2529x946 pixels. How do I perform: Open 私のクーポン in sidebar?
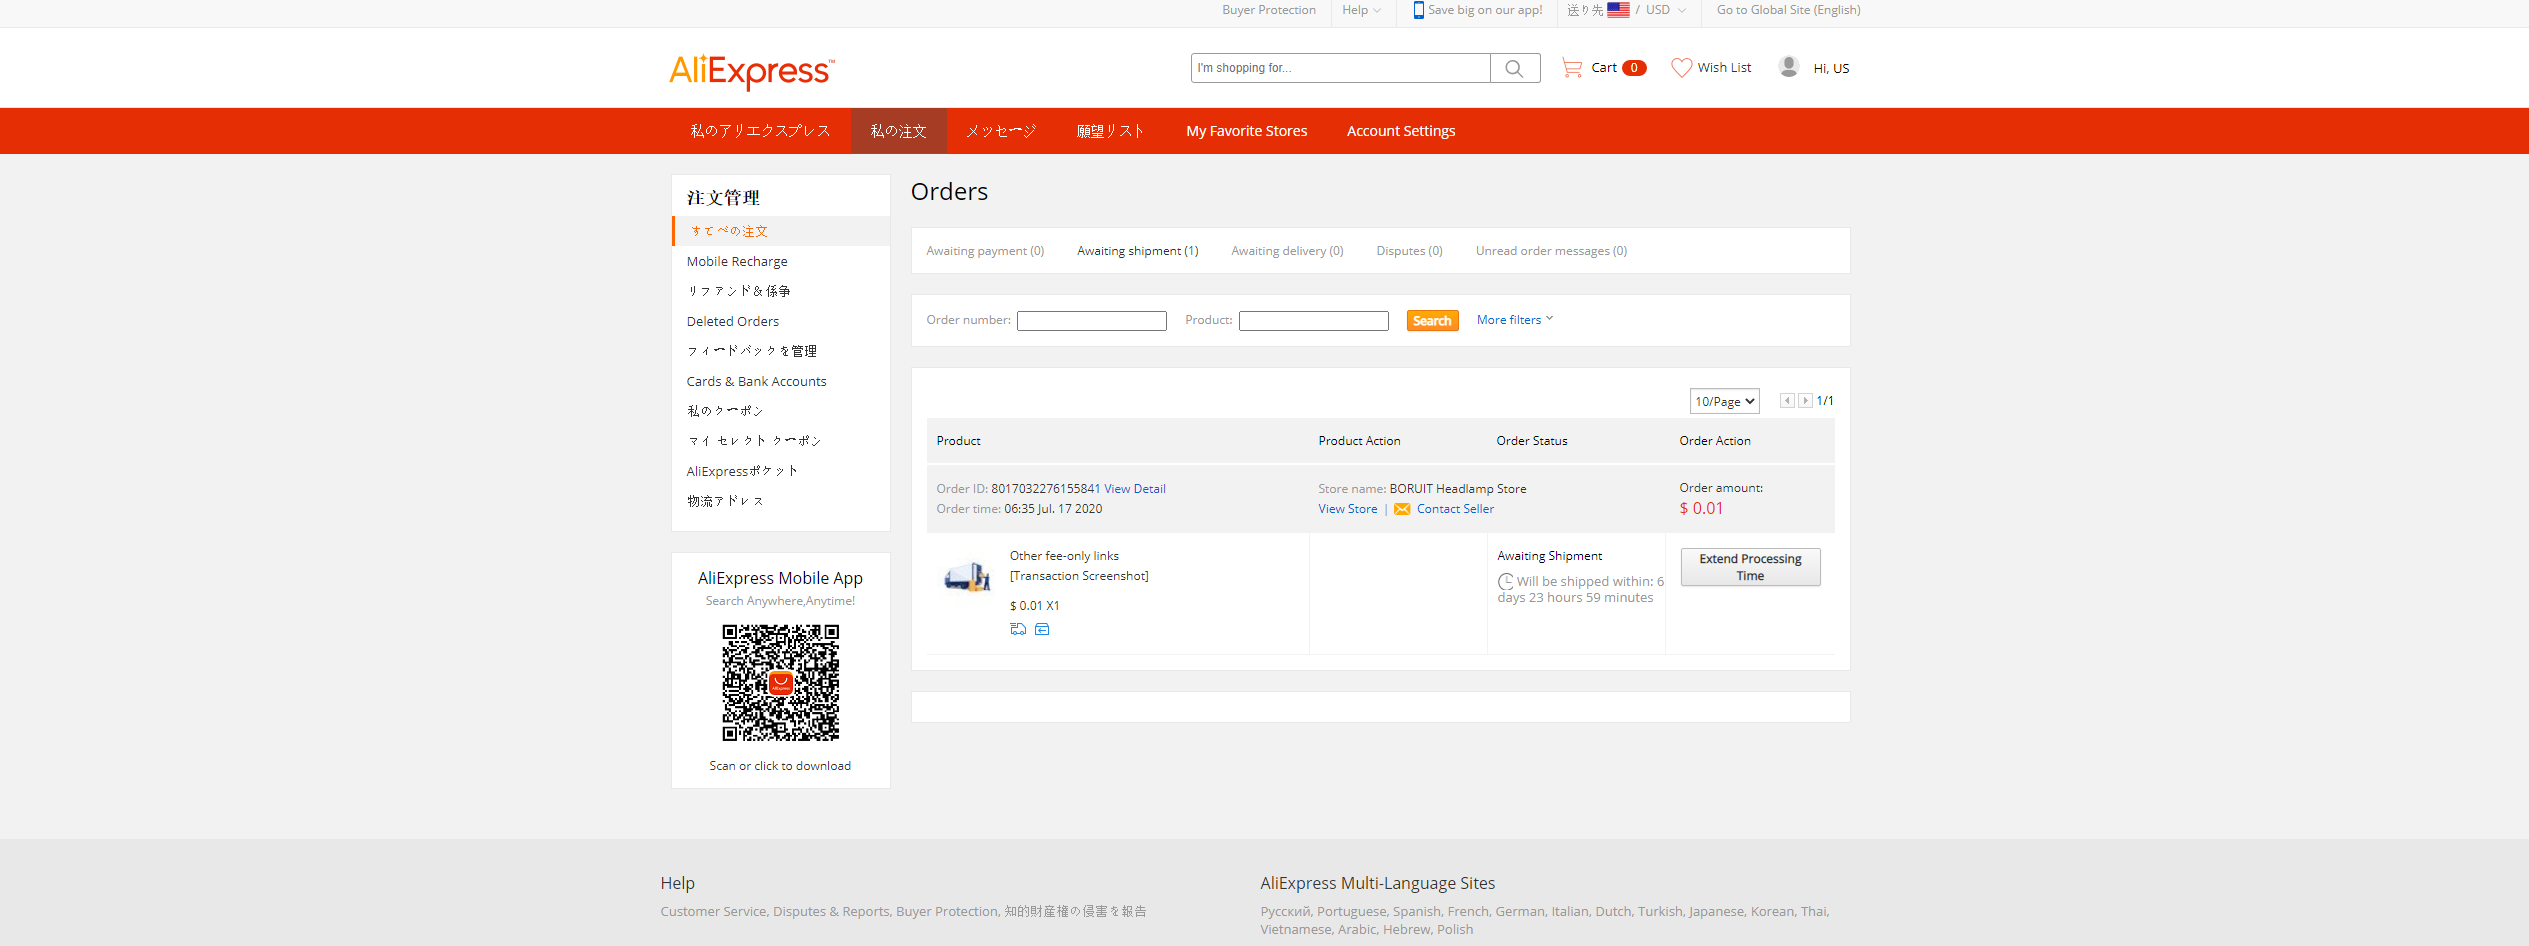[x=725, y=411]
